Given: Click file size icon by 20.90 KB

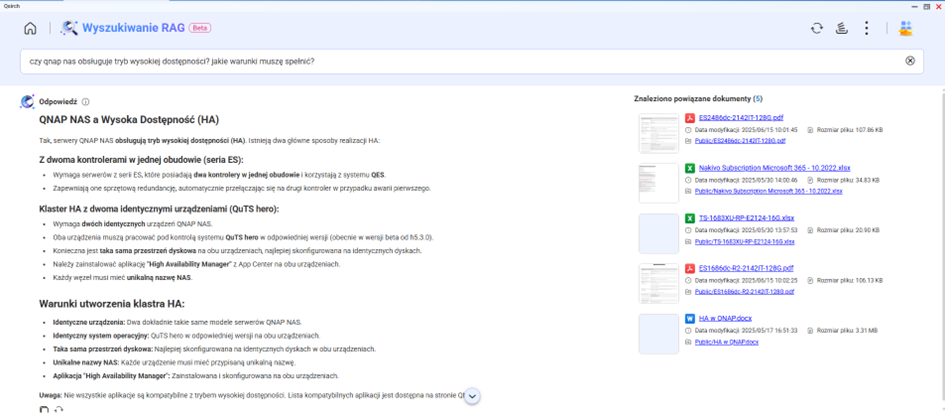Looking at the screenshot, I should (811, 230).
